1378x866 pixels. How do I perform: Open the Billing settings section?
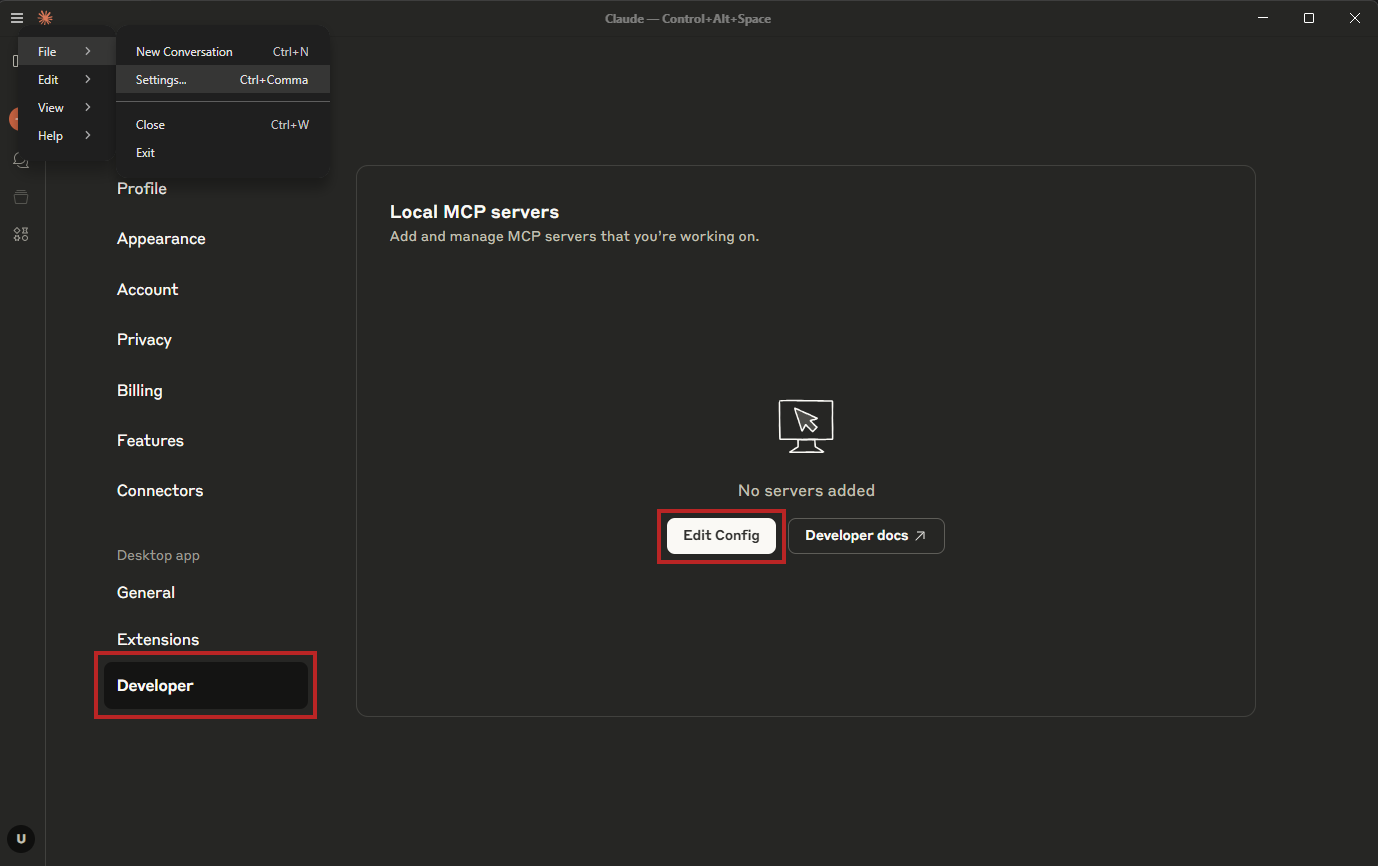[x=139, y=390]
